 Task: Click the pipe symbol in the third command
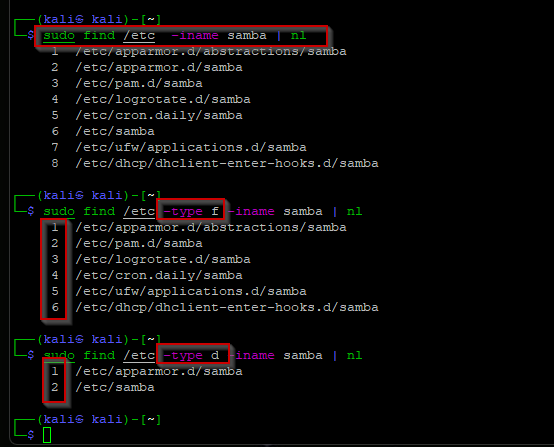coord(335,355)
